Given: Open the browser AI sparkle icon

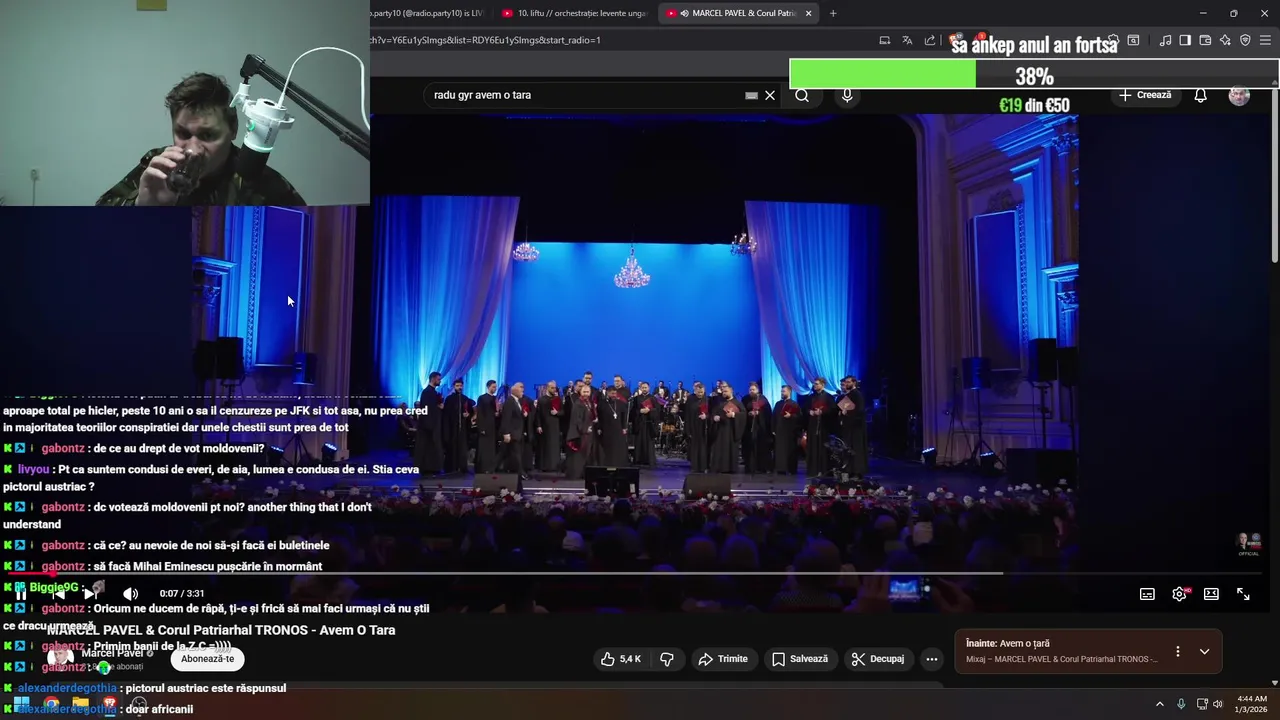Looking at the screenshot, I should pyautogui.click(x=1225, y=40).
